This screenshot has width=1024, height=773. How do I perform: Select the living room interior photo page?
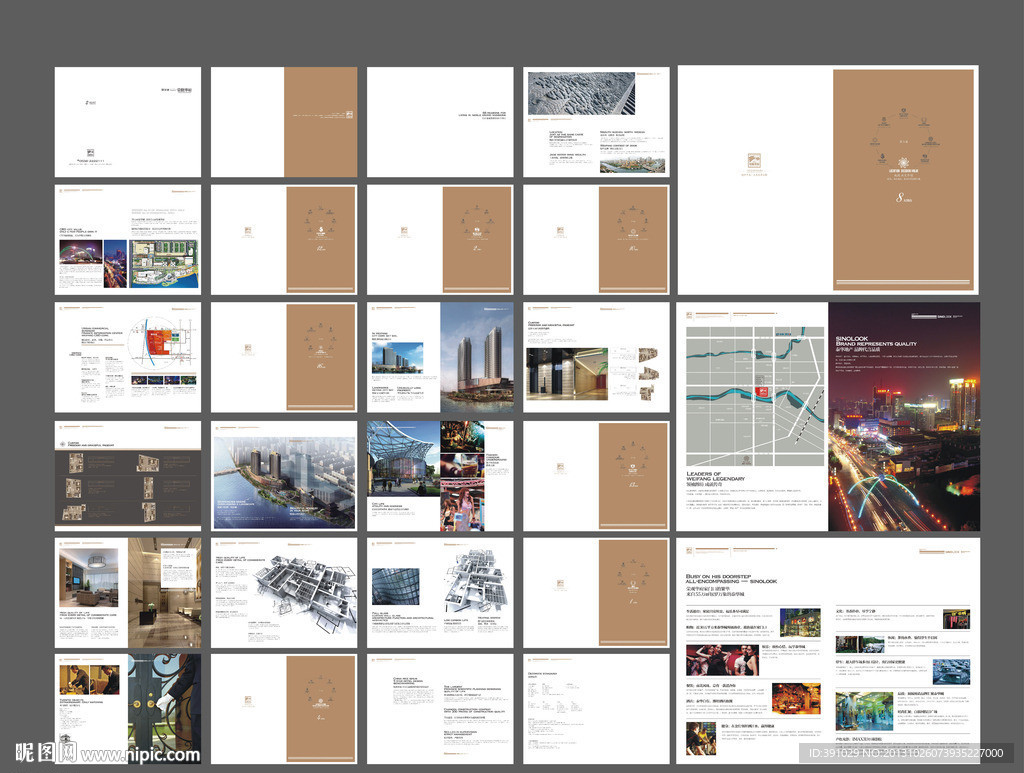(128, 592)
